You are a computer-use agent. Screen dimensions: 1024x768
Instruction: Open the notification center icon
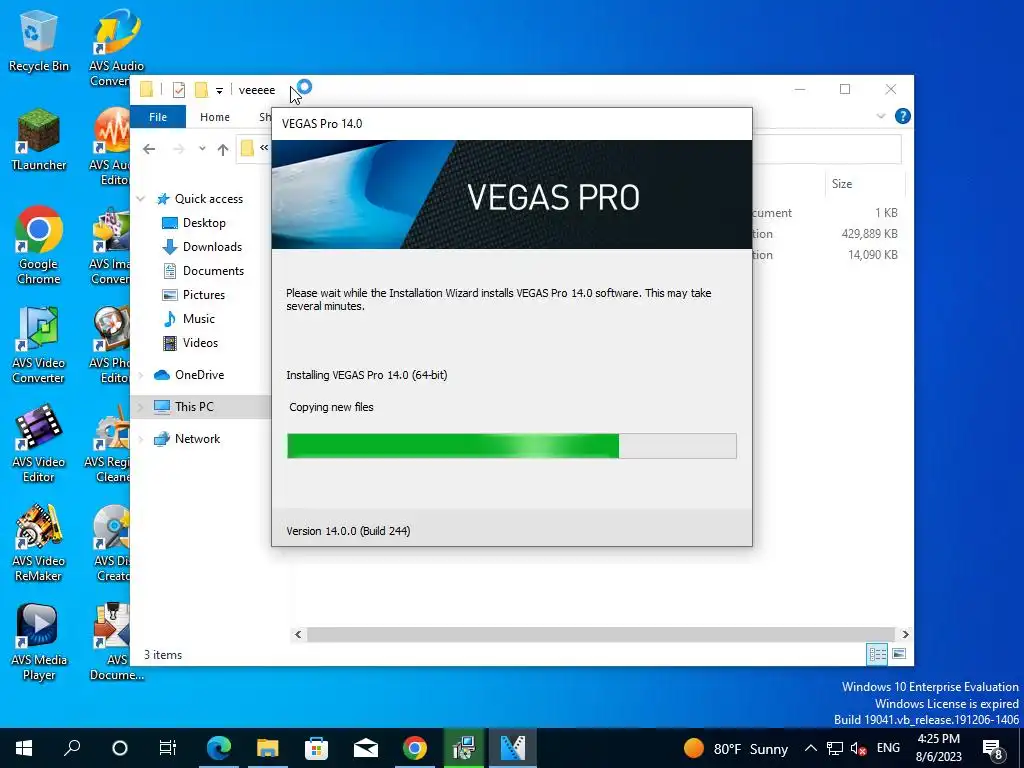coord(993,749)
